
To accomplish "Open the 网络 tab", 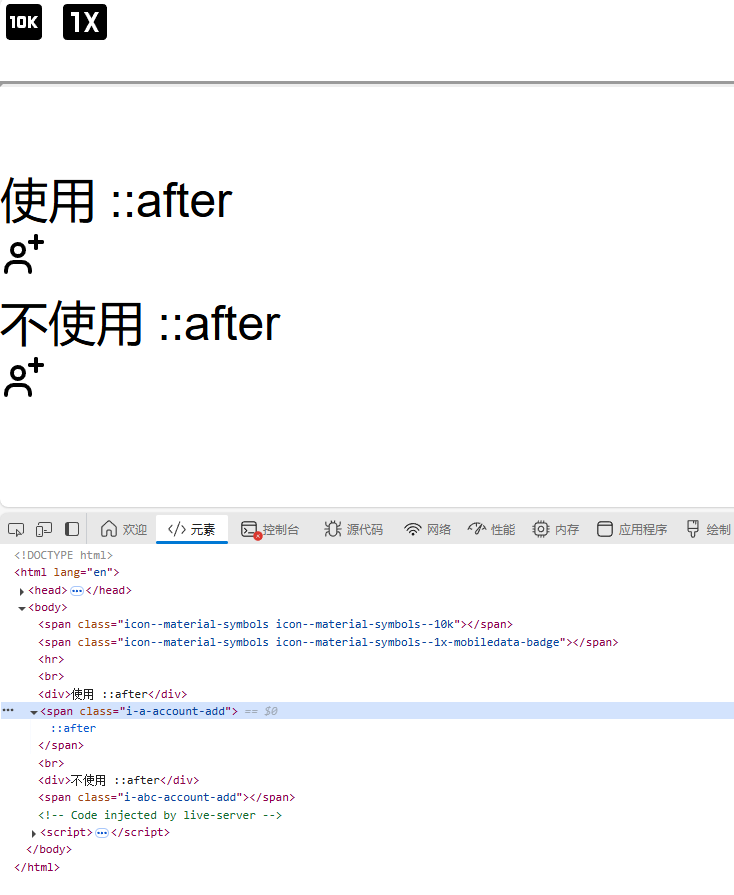I will tap(428, 530).
